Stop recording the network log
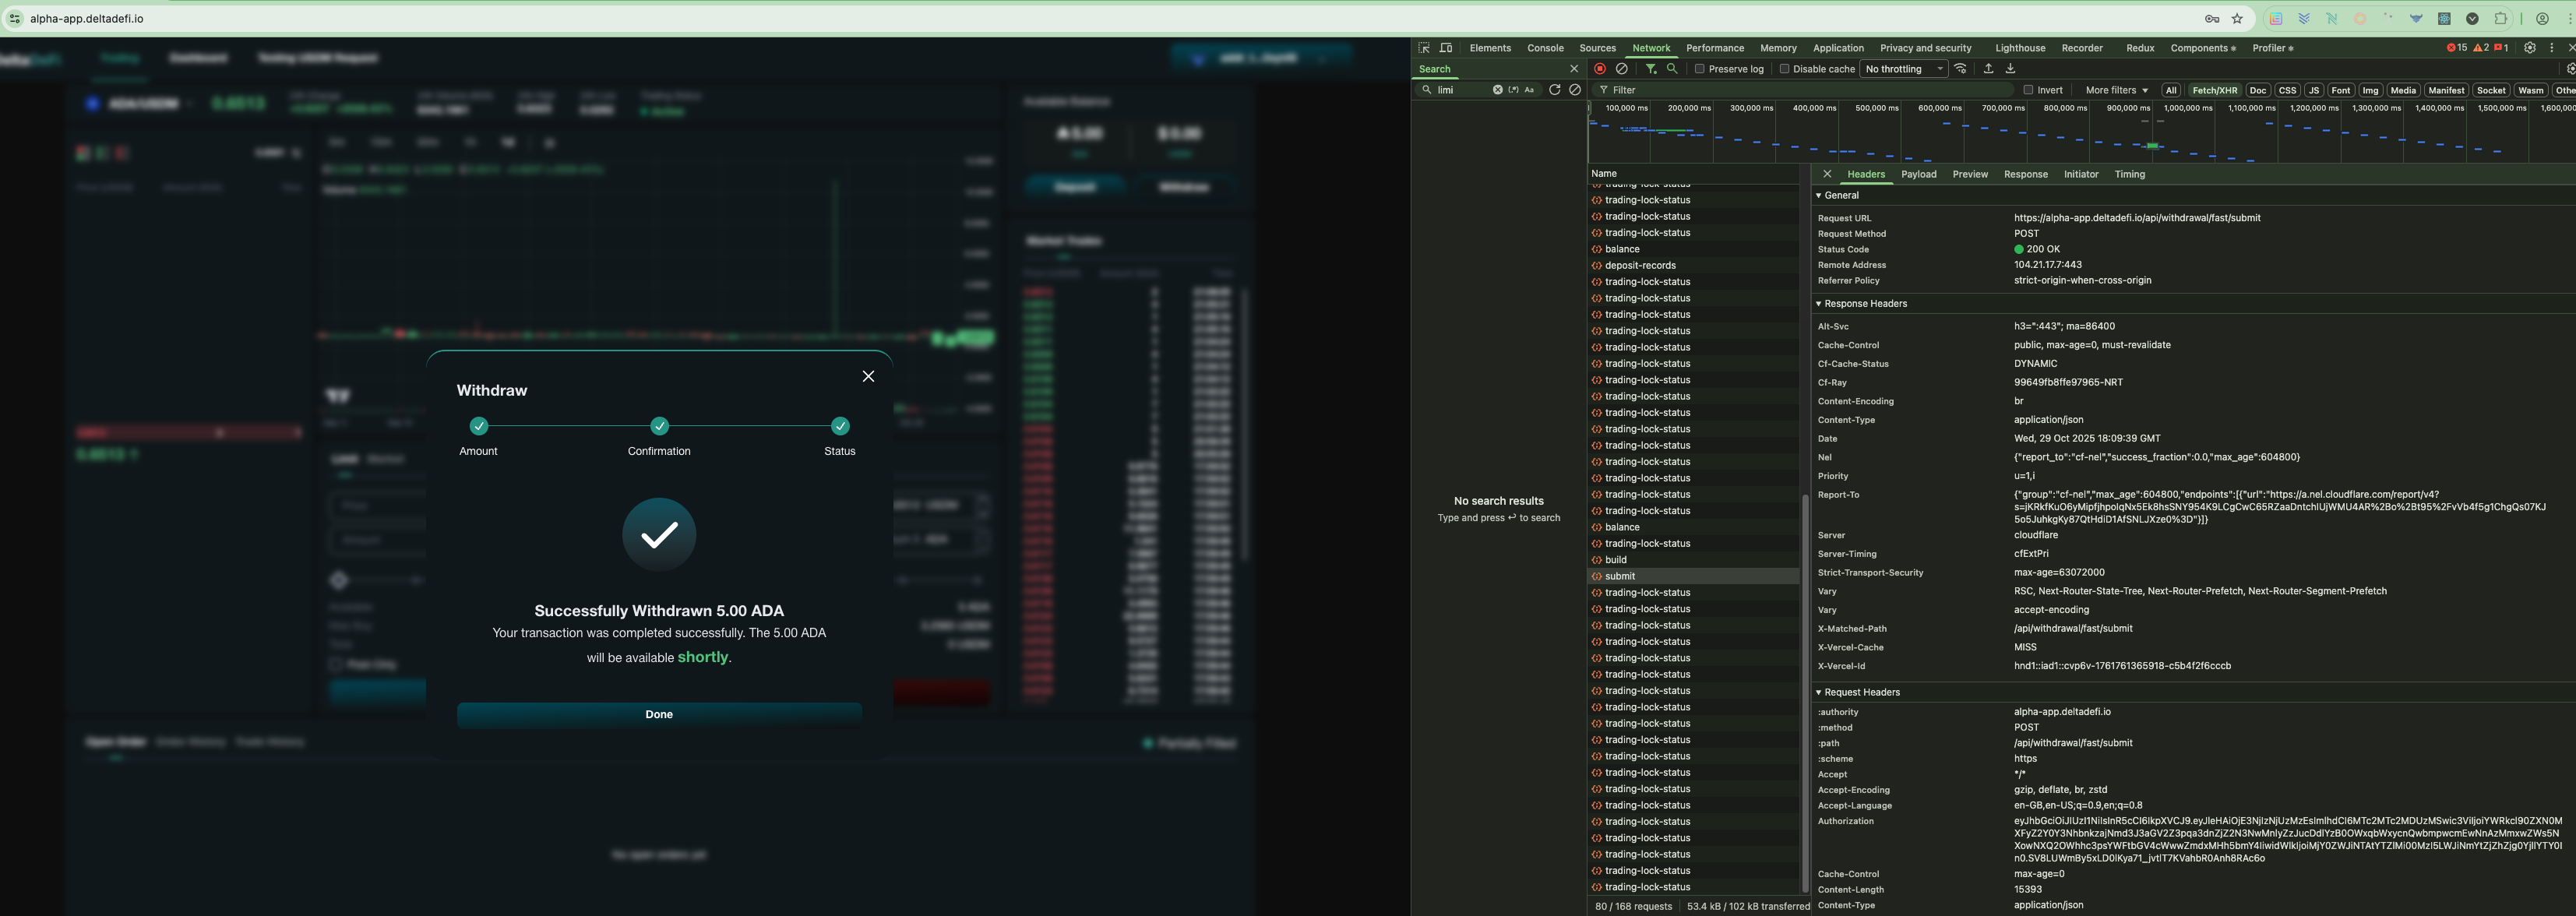Screen dimensions: 2576x916 tap(1600, 69)
